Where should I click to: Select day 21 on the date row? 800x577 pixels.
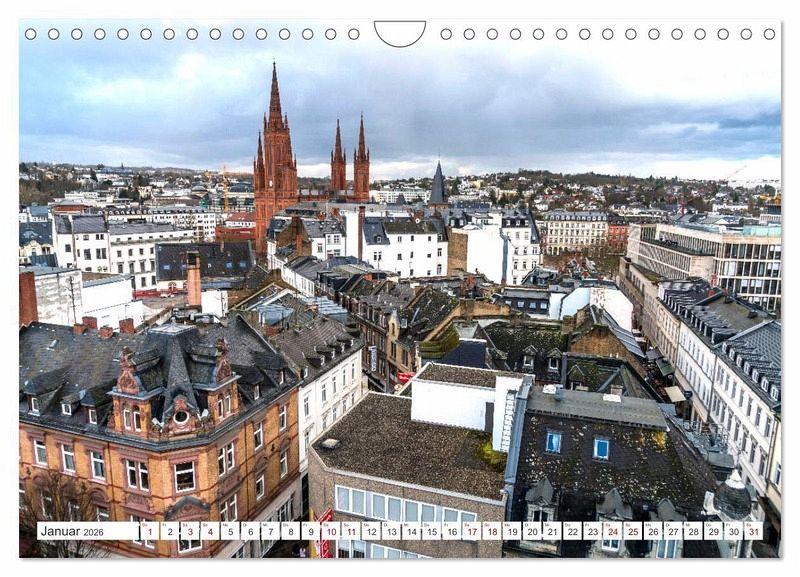(551, 531)
